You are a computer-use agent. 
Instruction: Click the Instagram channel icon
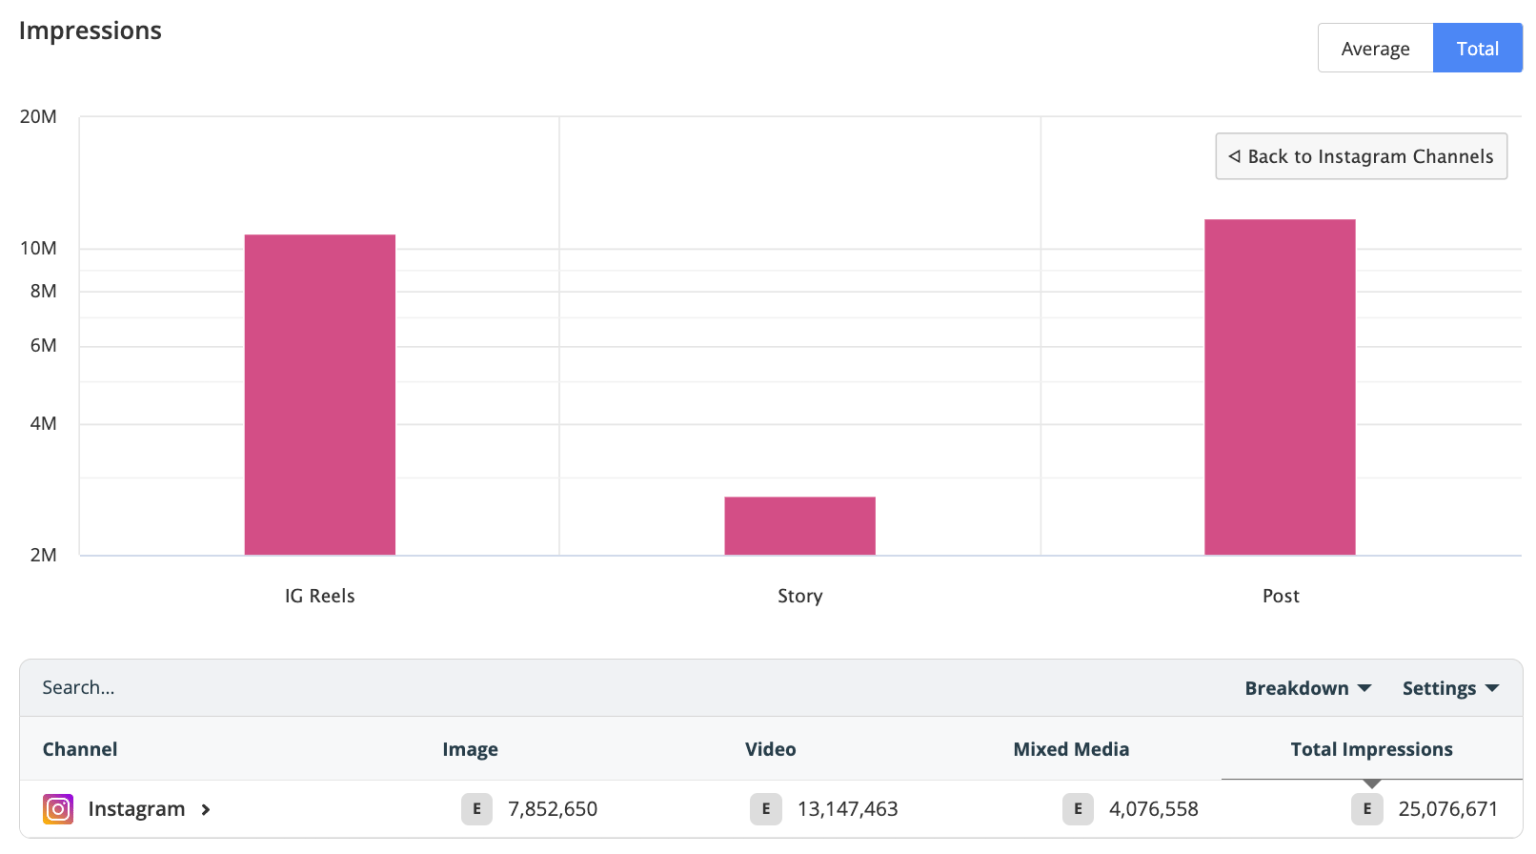click(57, 809)
